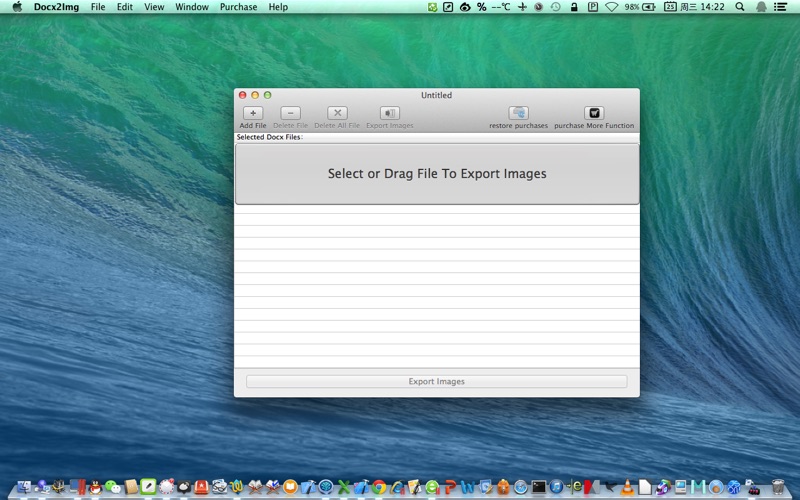Click the percent icon in menu bar

point(481,7)
